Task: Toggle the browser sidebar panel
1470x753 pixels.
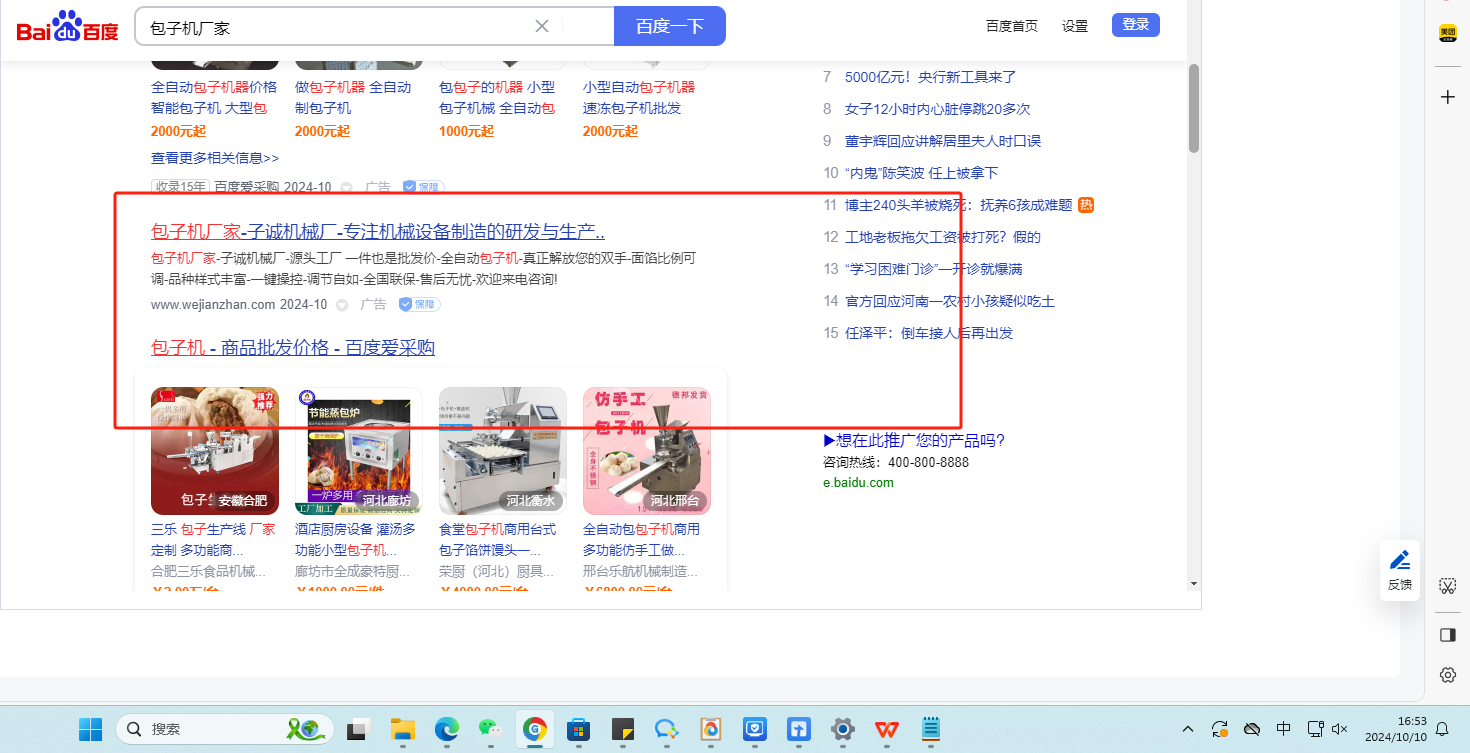Action: click(x=1447, y=635)
